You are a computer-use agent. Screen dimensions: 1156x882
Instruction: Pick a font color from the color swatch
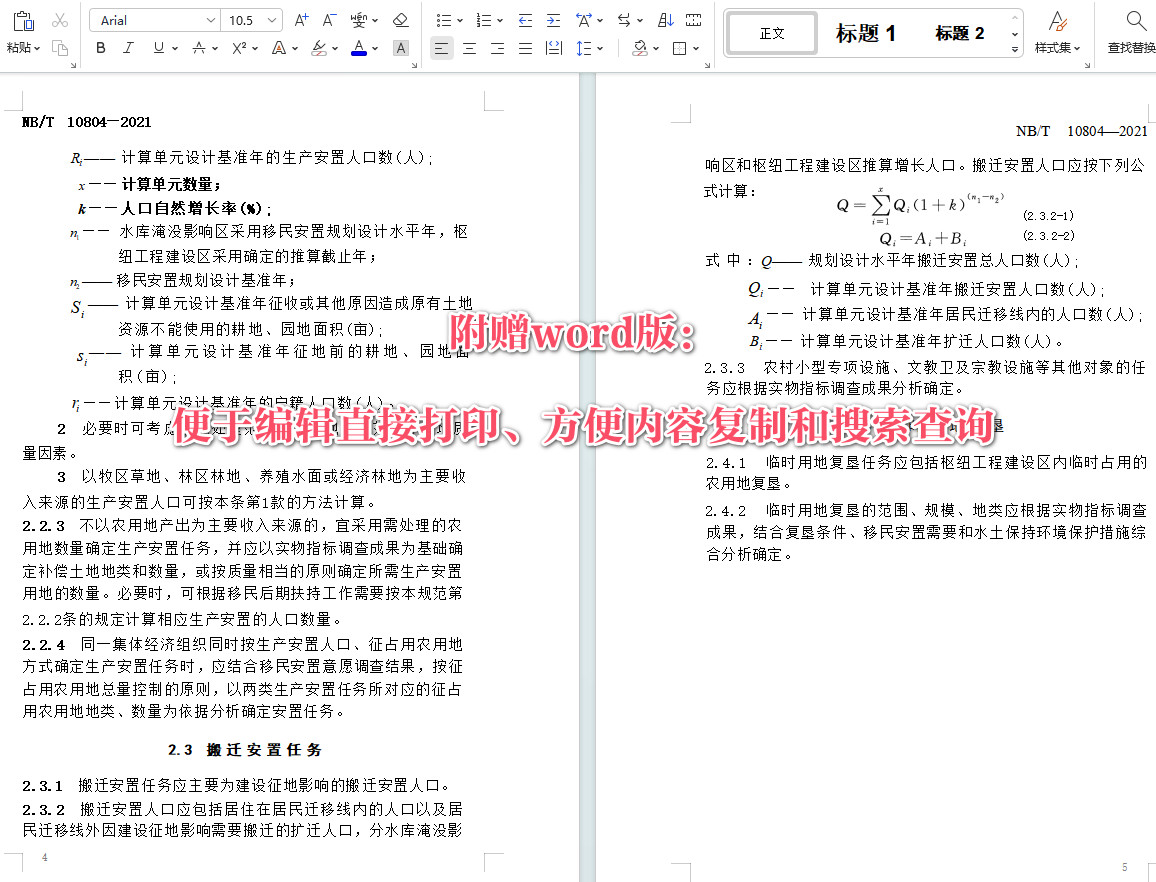359,48
